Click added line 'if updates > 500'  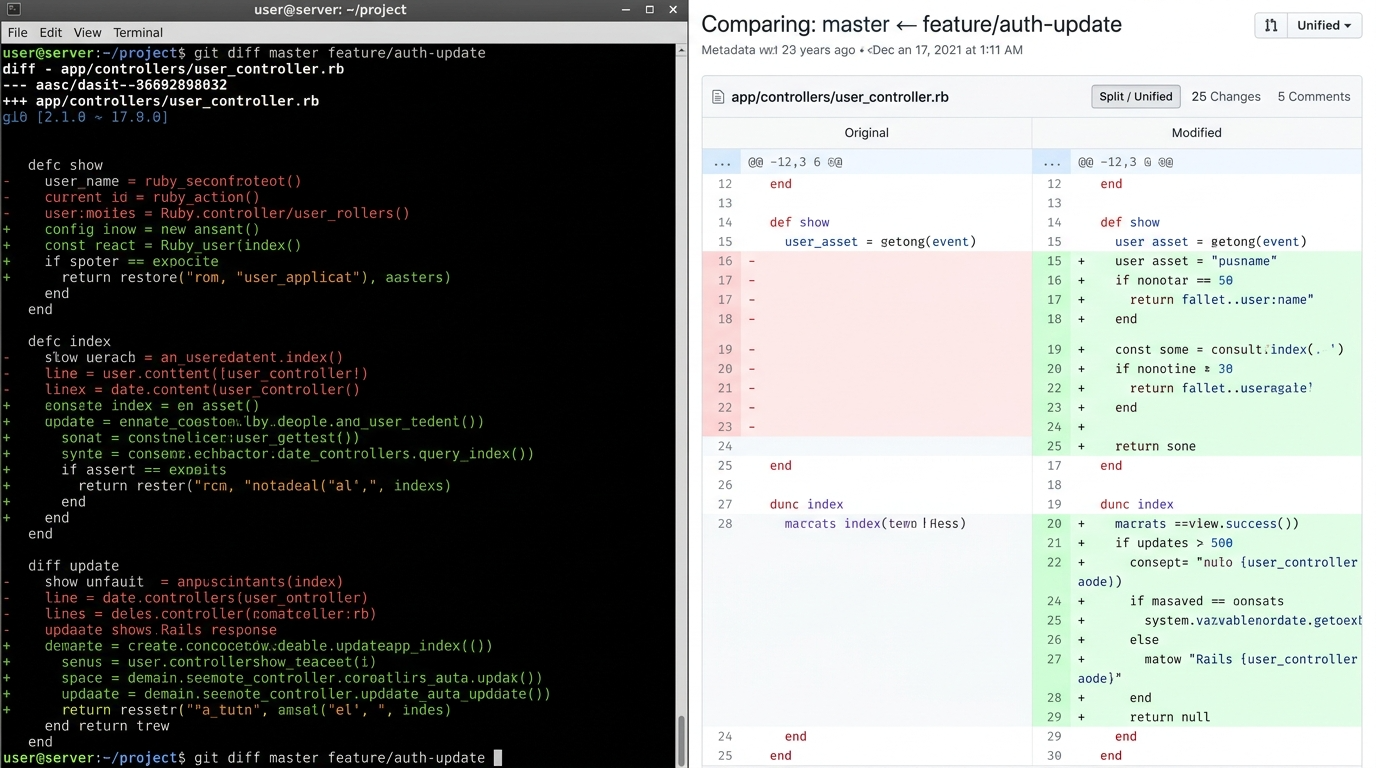(1174, 543)
